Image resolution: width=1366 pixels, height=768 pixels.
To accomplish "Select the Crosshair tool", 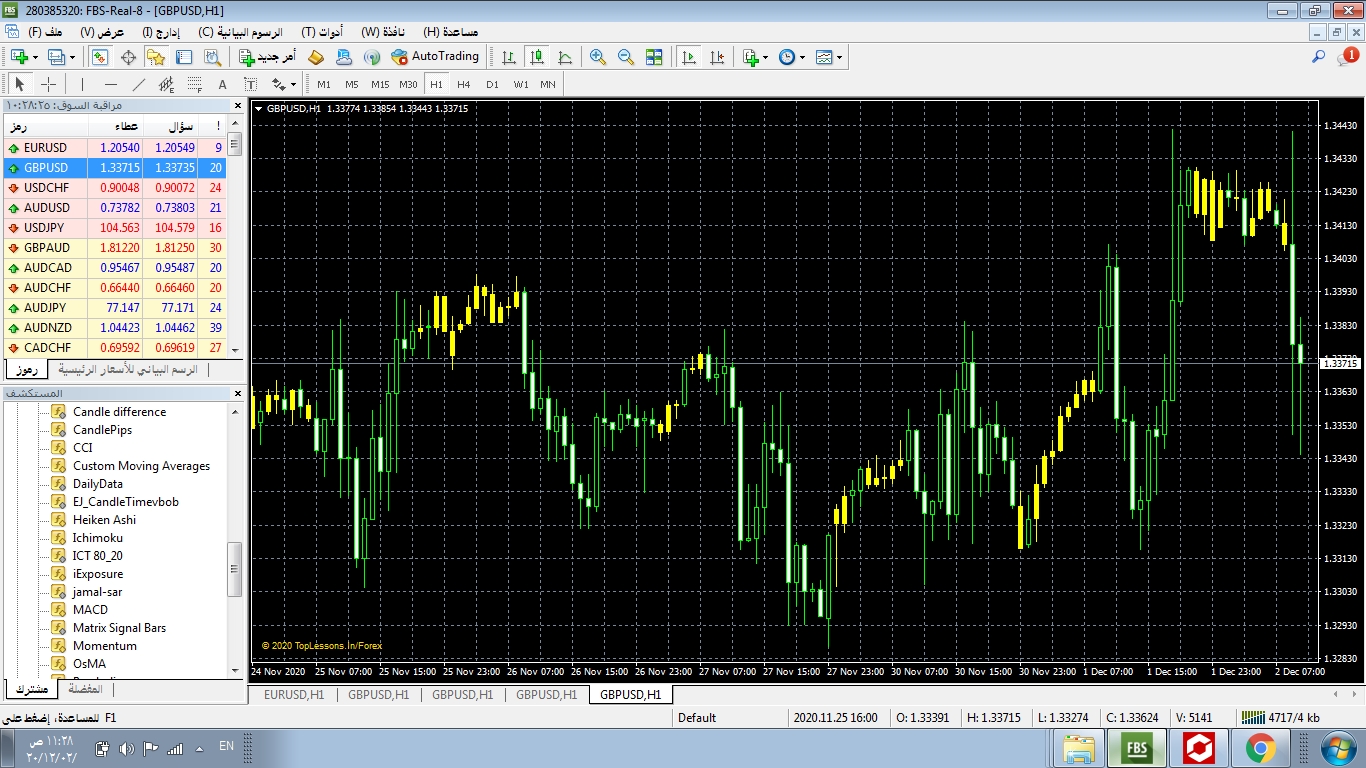I will [x=47, y=85].
